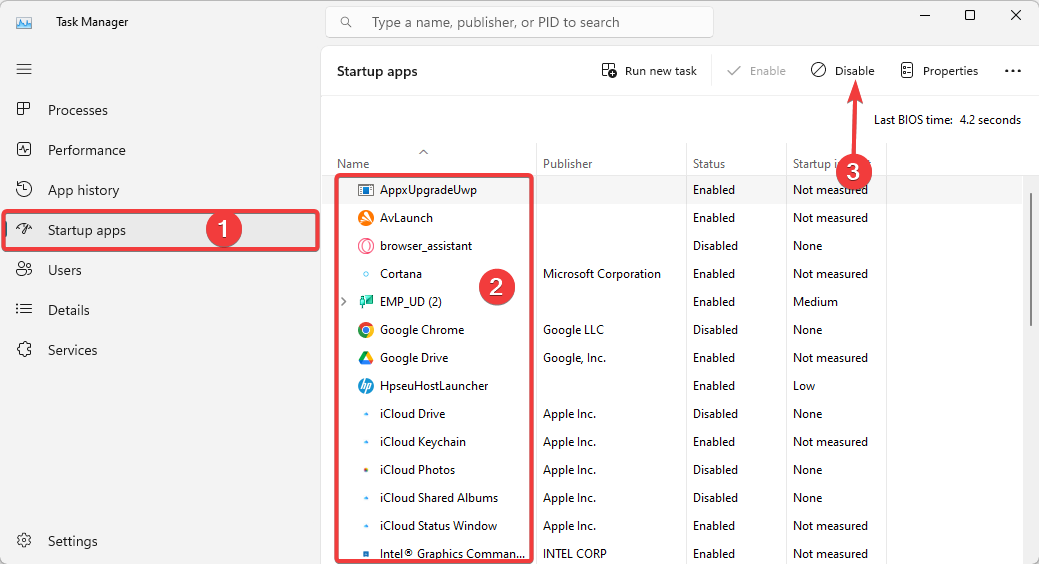Click the Last BIOS time value
Viewport: 1039px width, 564px height.
pyautogui.click(x=990, y=120)
